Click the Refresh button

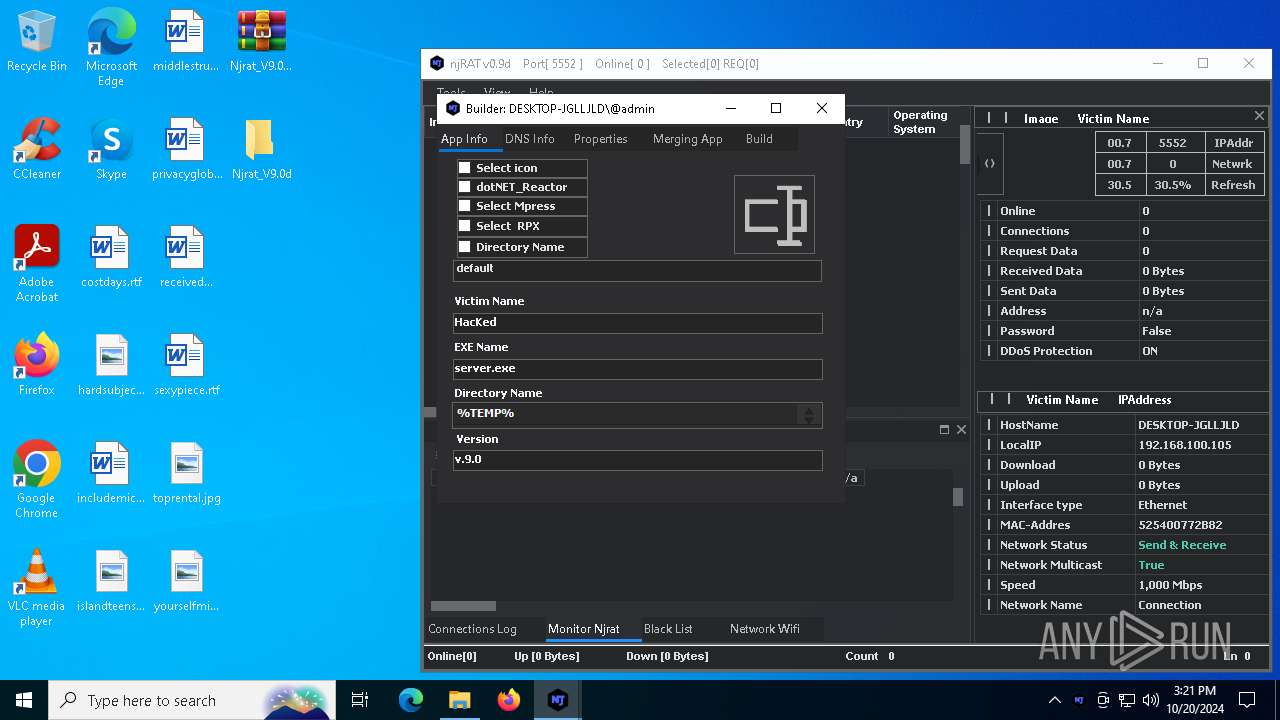pos(1233,184)
